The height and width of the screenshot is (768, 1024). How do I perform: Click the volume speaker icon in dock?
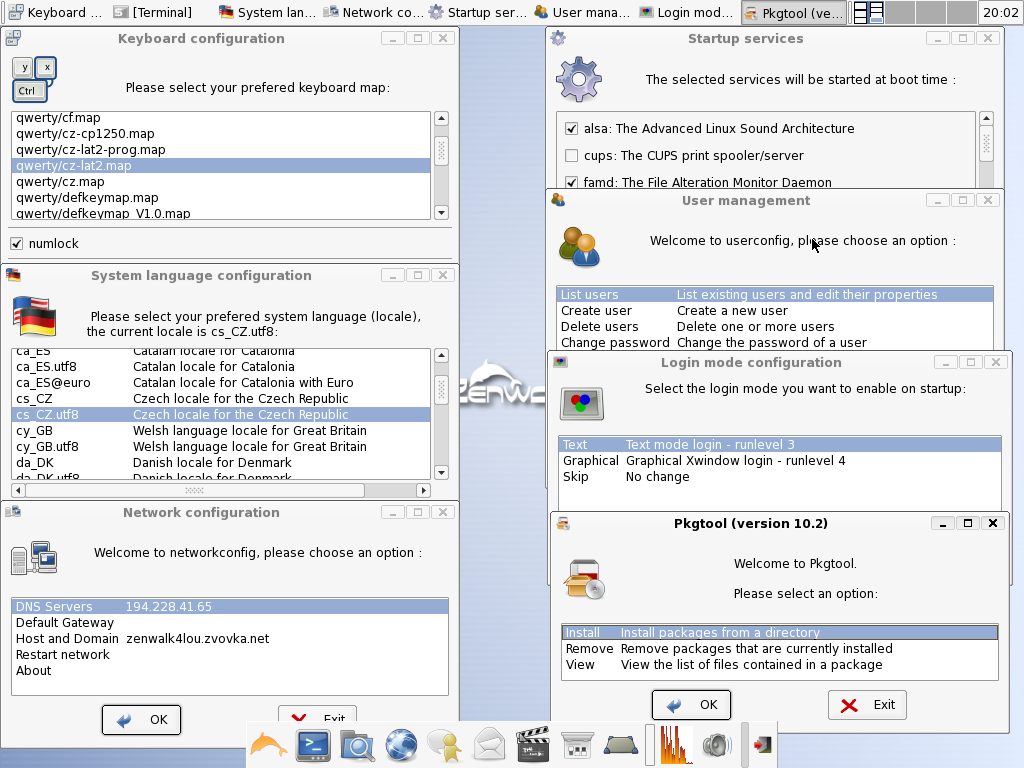click(717, 745)
